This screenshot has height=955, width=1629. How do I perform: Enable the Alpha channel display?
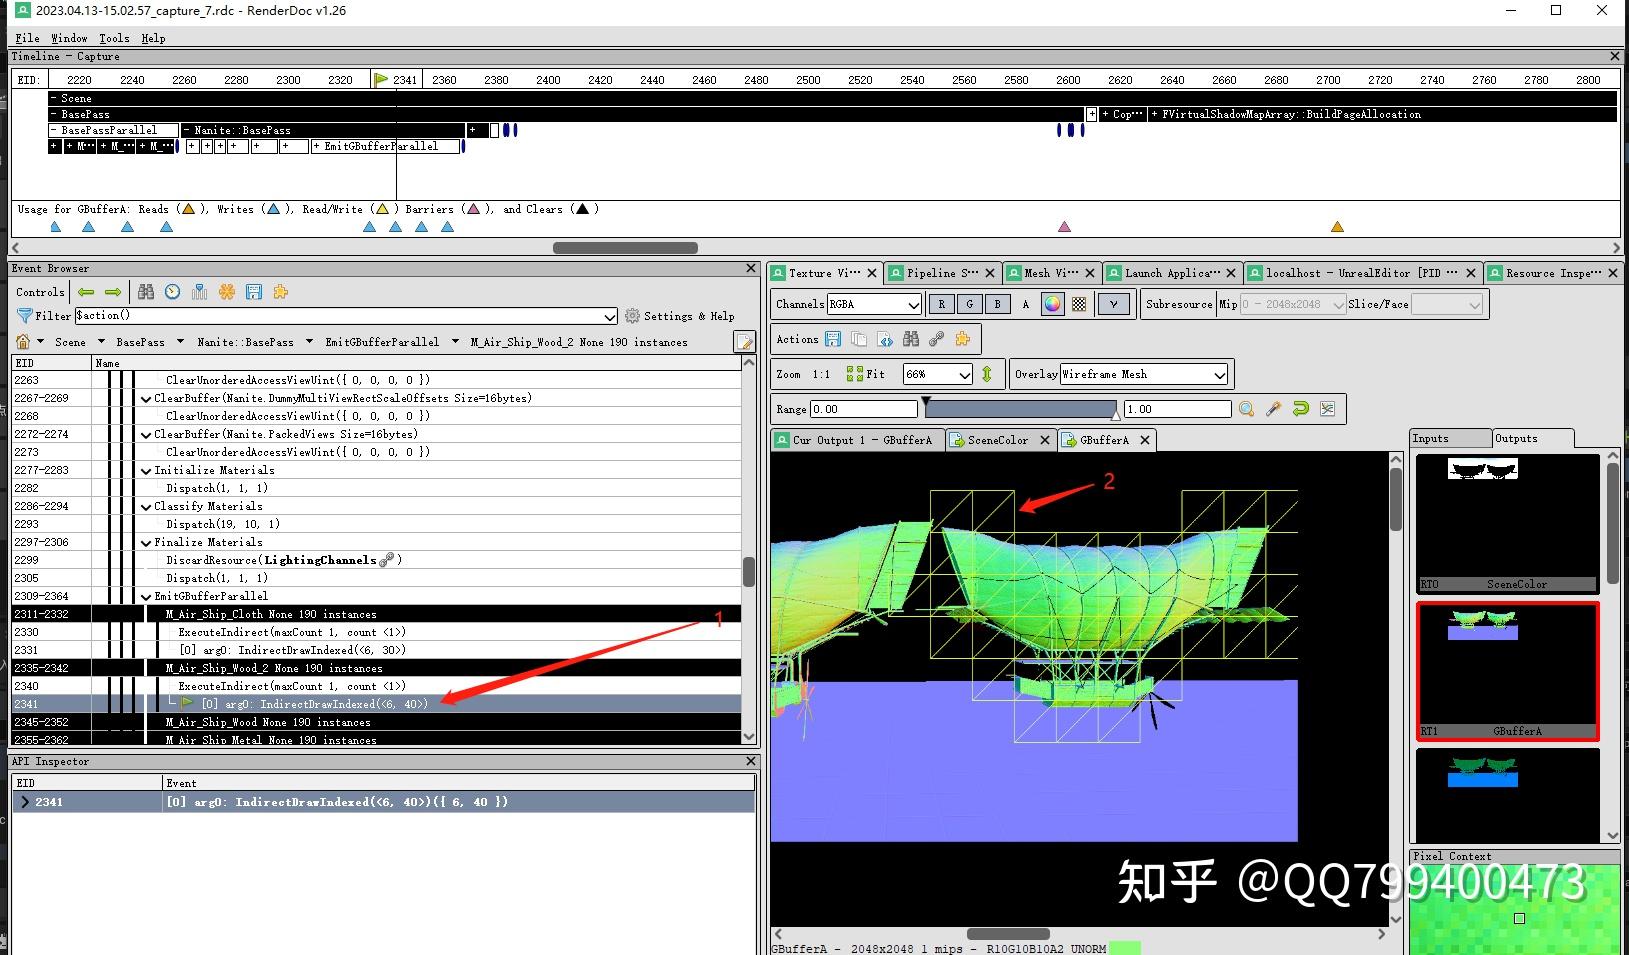pyautogui.click(x=1025, y=303)
